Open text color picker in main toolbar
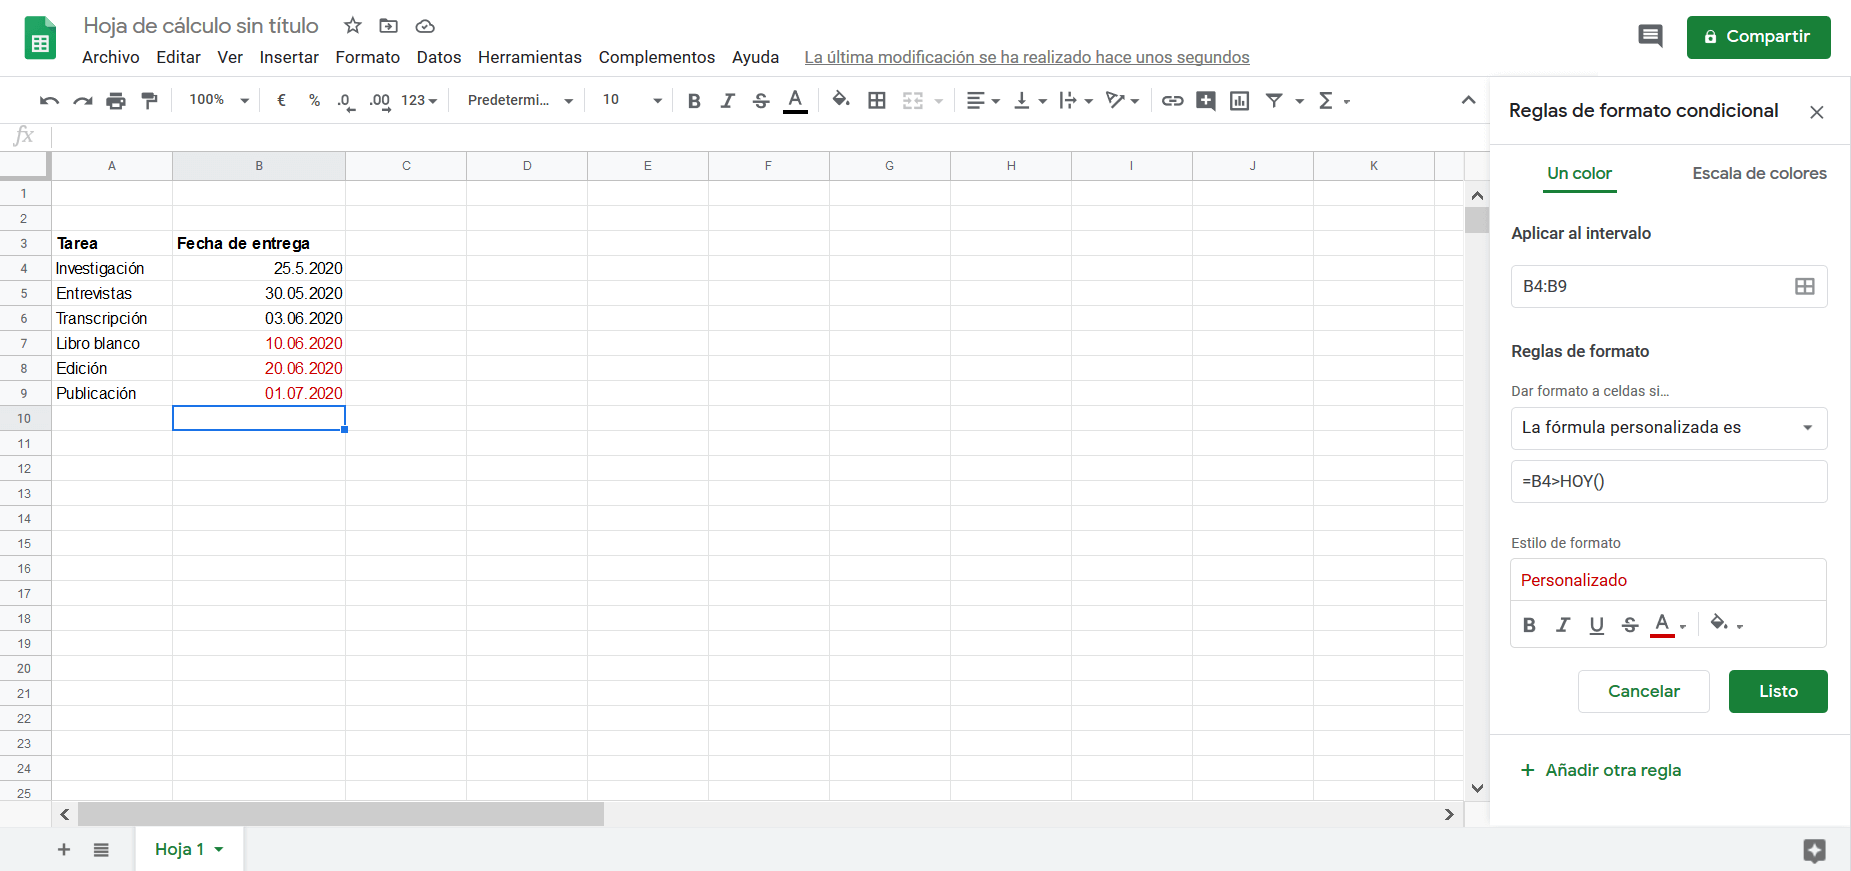Viewport: 1851px width, 871px height. coord(795,101)
